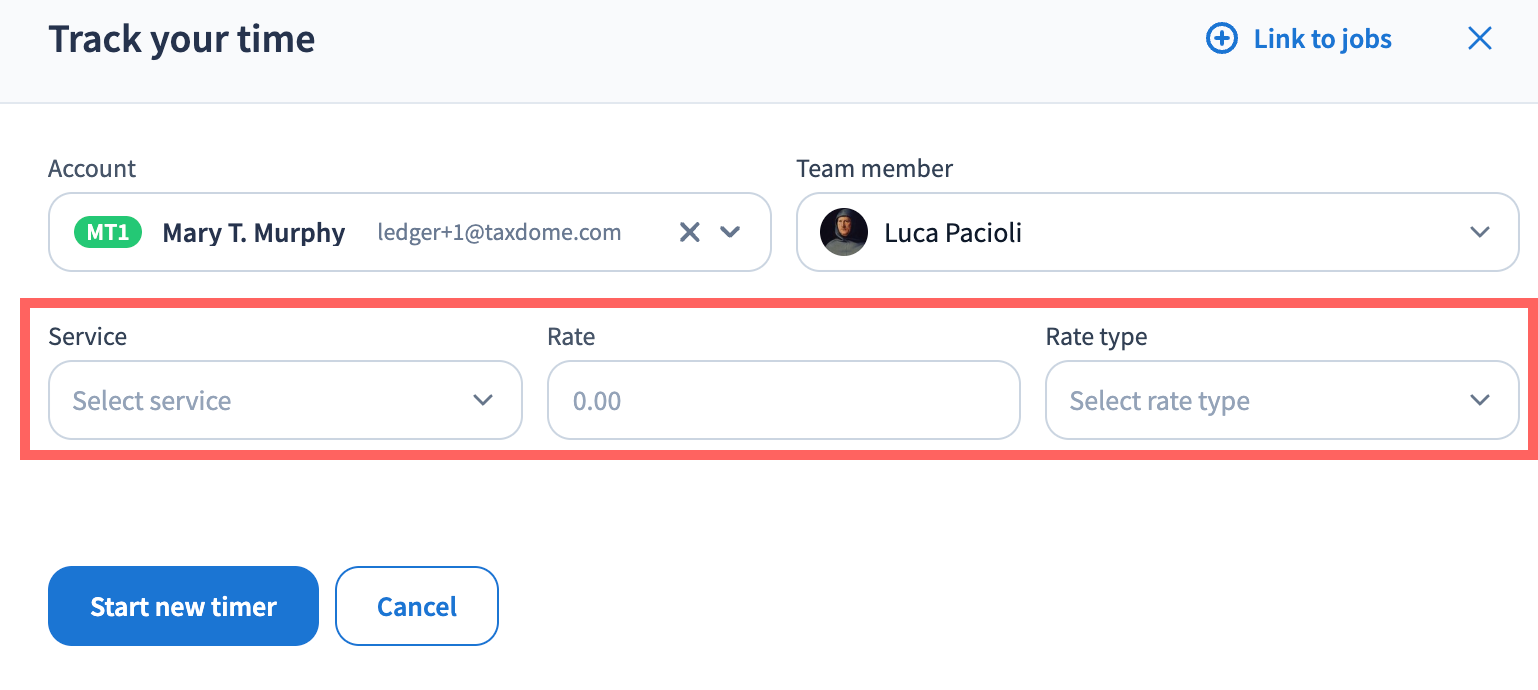The width and height of the screenshot is (1538, 690).
Task: Expand the Account dropdown chevron
Action: pyautogui.click(x=730, y=232)
